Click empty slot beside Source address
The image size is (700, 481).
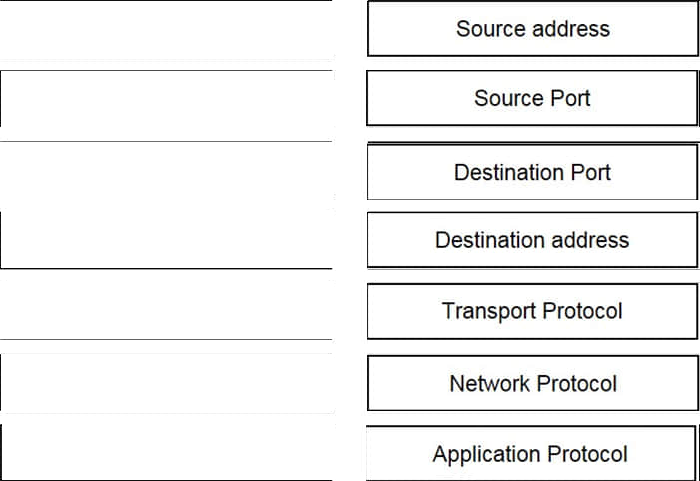pos(166,29)
